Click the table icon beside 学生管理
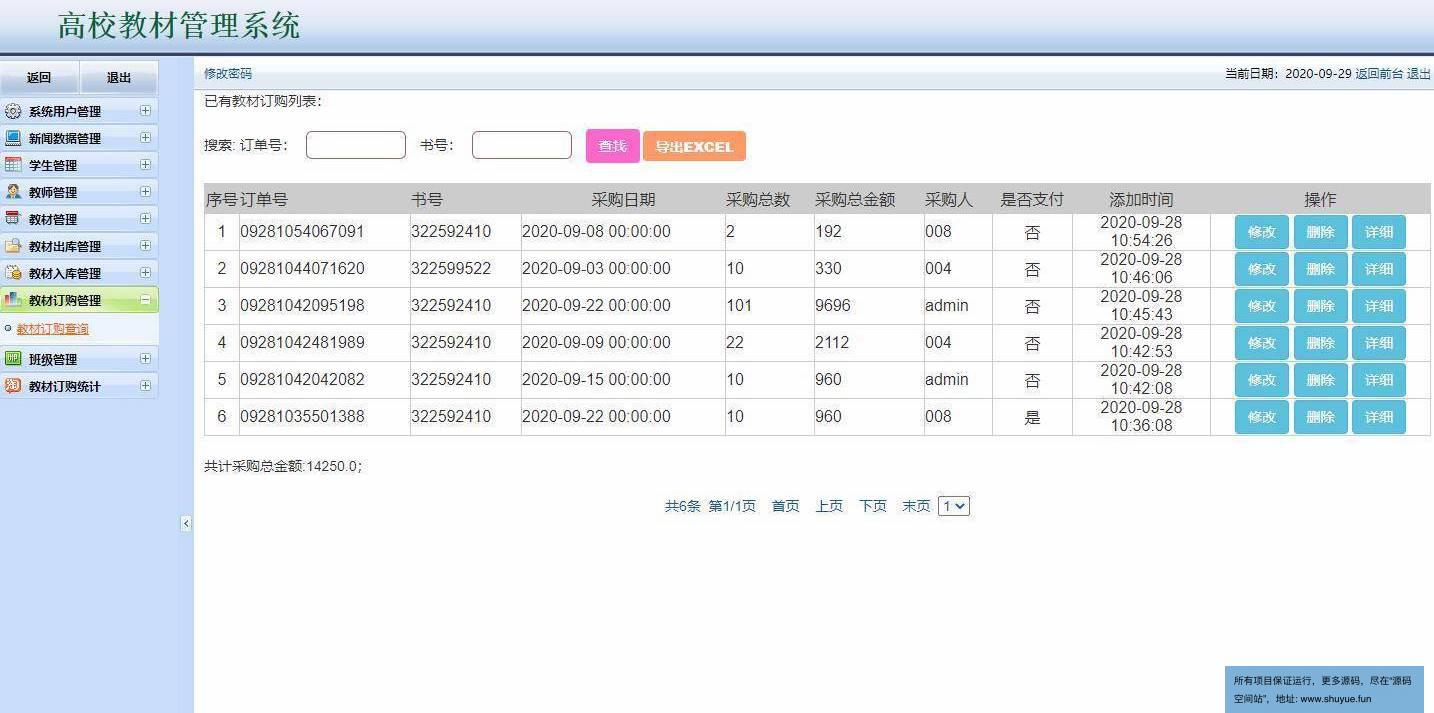Screen dimensions: 1434x713 point(13,165)
